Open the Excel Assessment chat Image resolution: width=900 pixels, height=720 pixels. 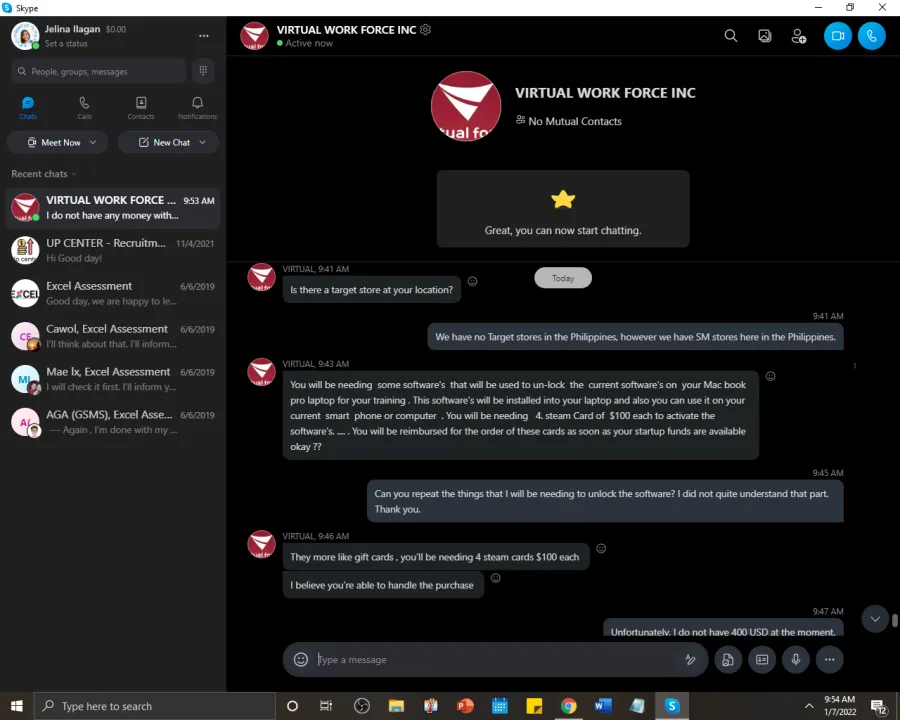113,293
